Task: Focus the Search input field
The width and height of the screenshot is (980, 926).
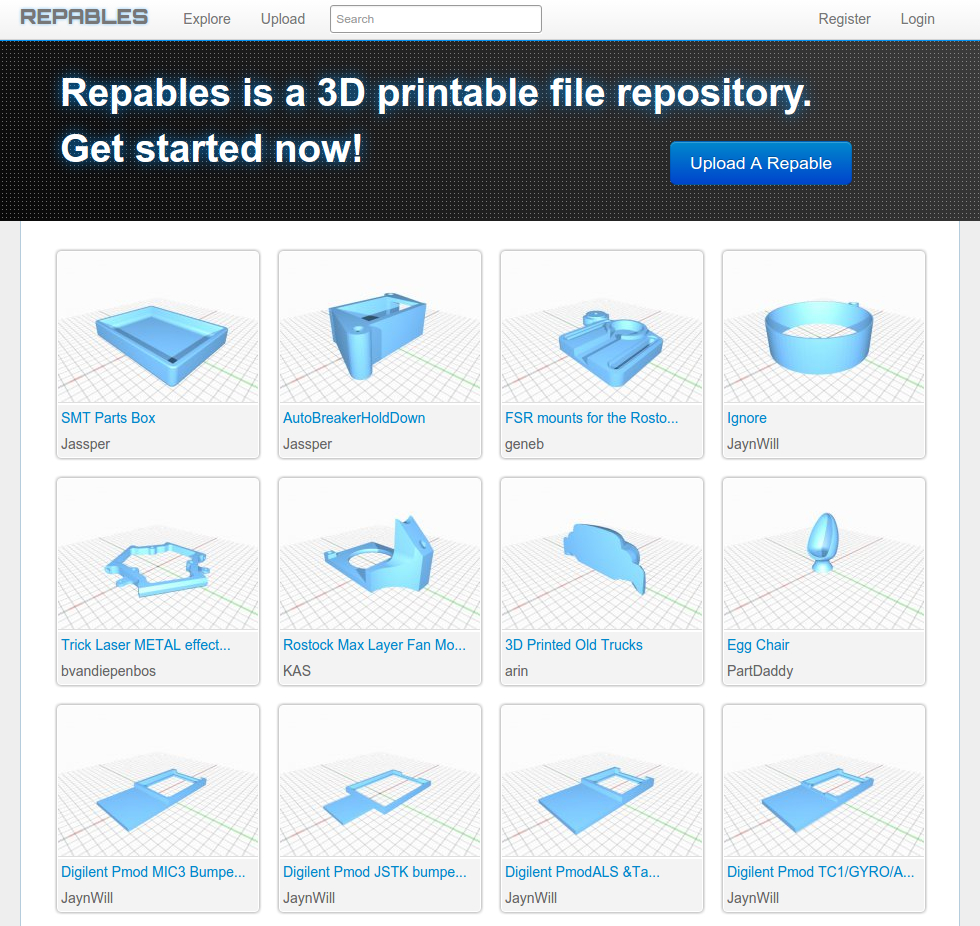Action: click(436, 19)
